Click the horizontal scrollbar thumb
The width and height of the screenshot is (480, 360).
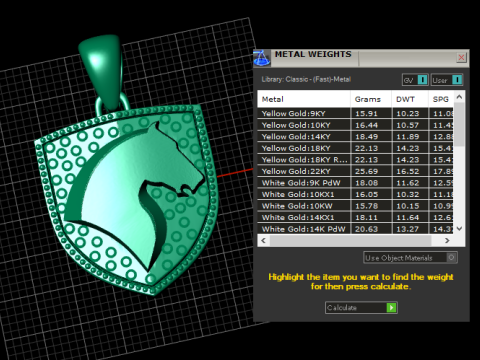point(350,240)
